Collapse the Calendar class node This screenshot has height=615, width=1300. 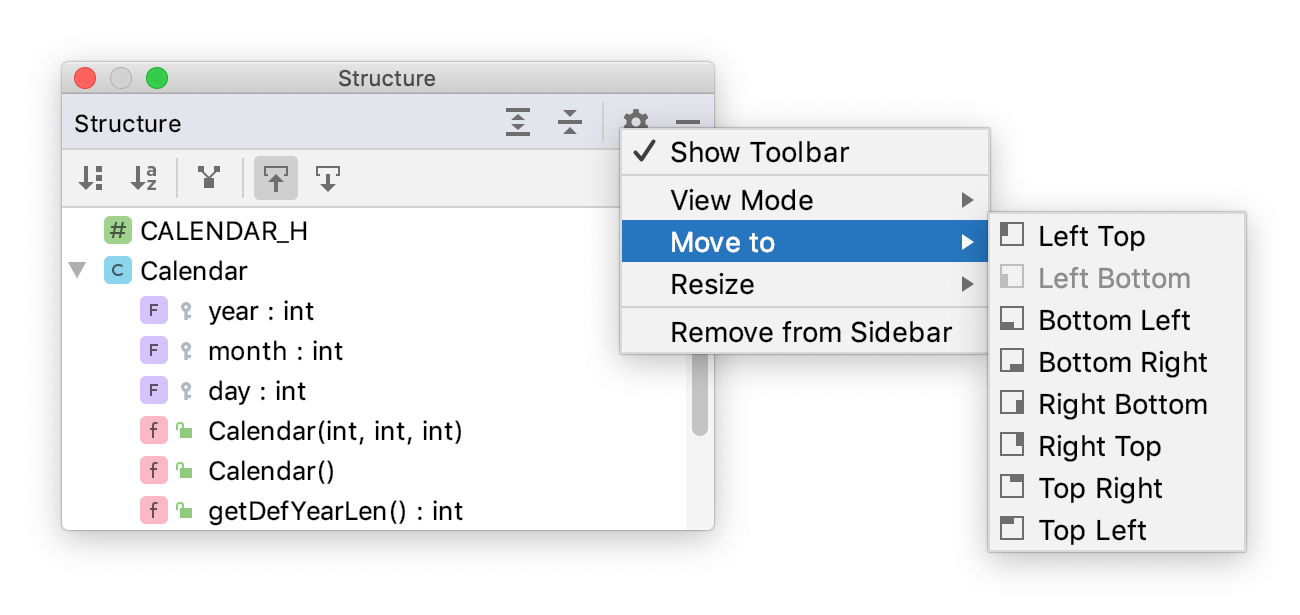tap(78, 270)
